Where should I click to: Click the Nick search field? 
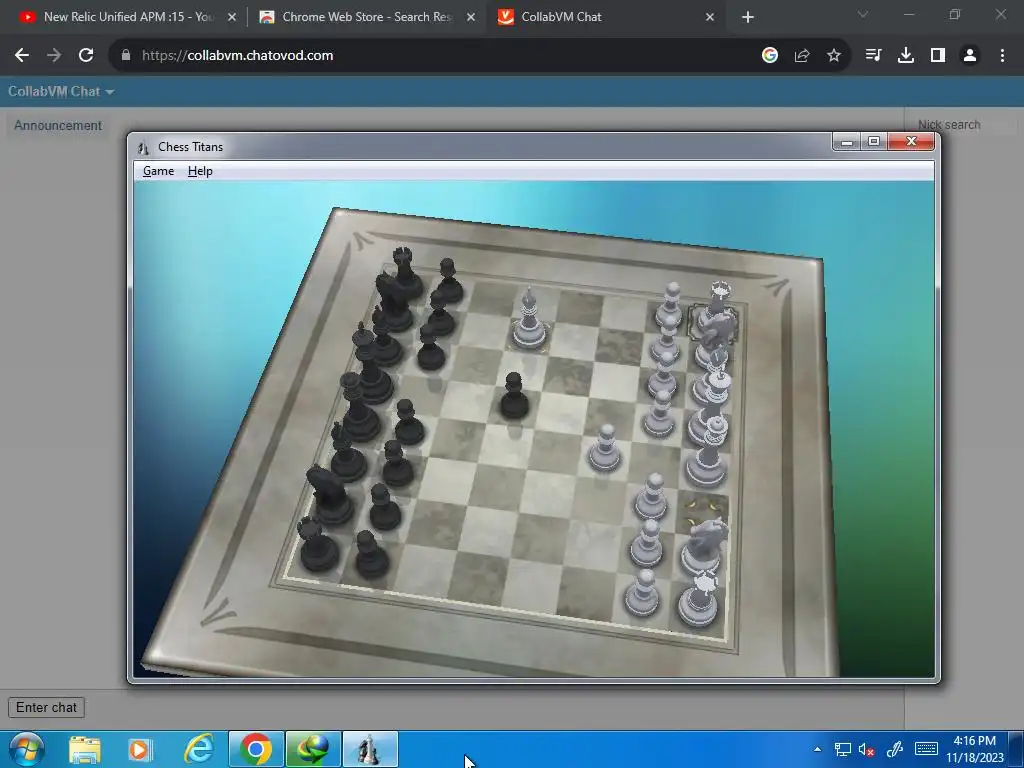pos(967,125)
